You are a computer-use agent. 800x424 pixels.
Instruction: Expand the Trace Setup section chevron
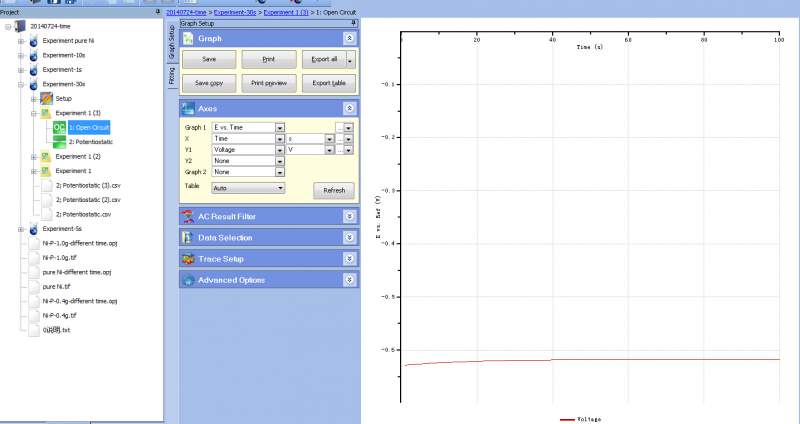point(349,259)
